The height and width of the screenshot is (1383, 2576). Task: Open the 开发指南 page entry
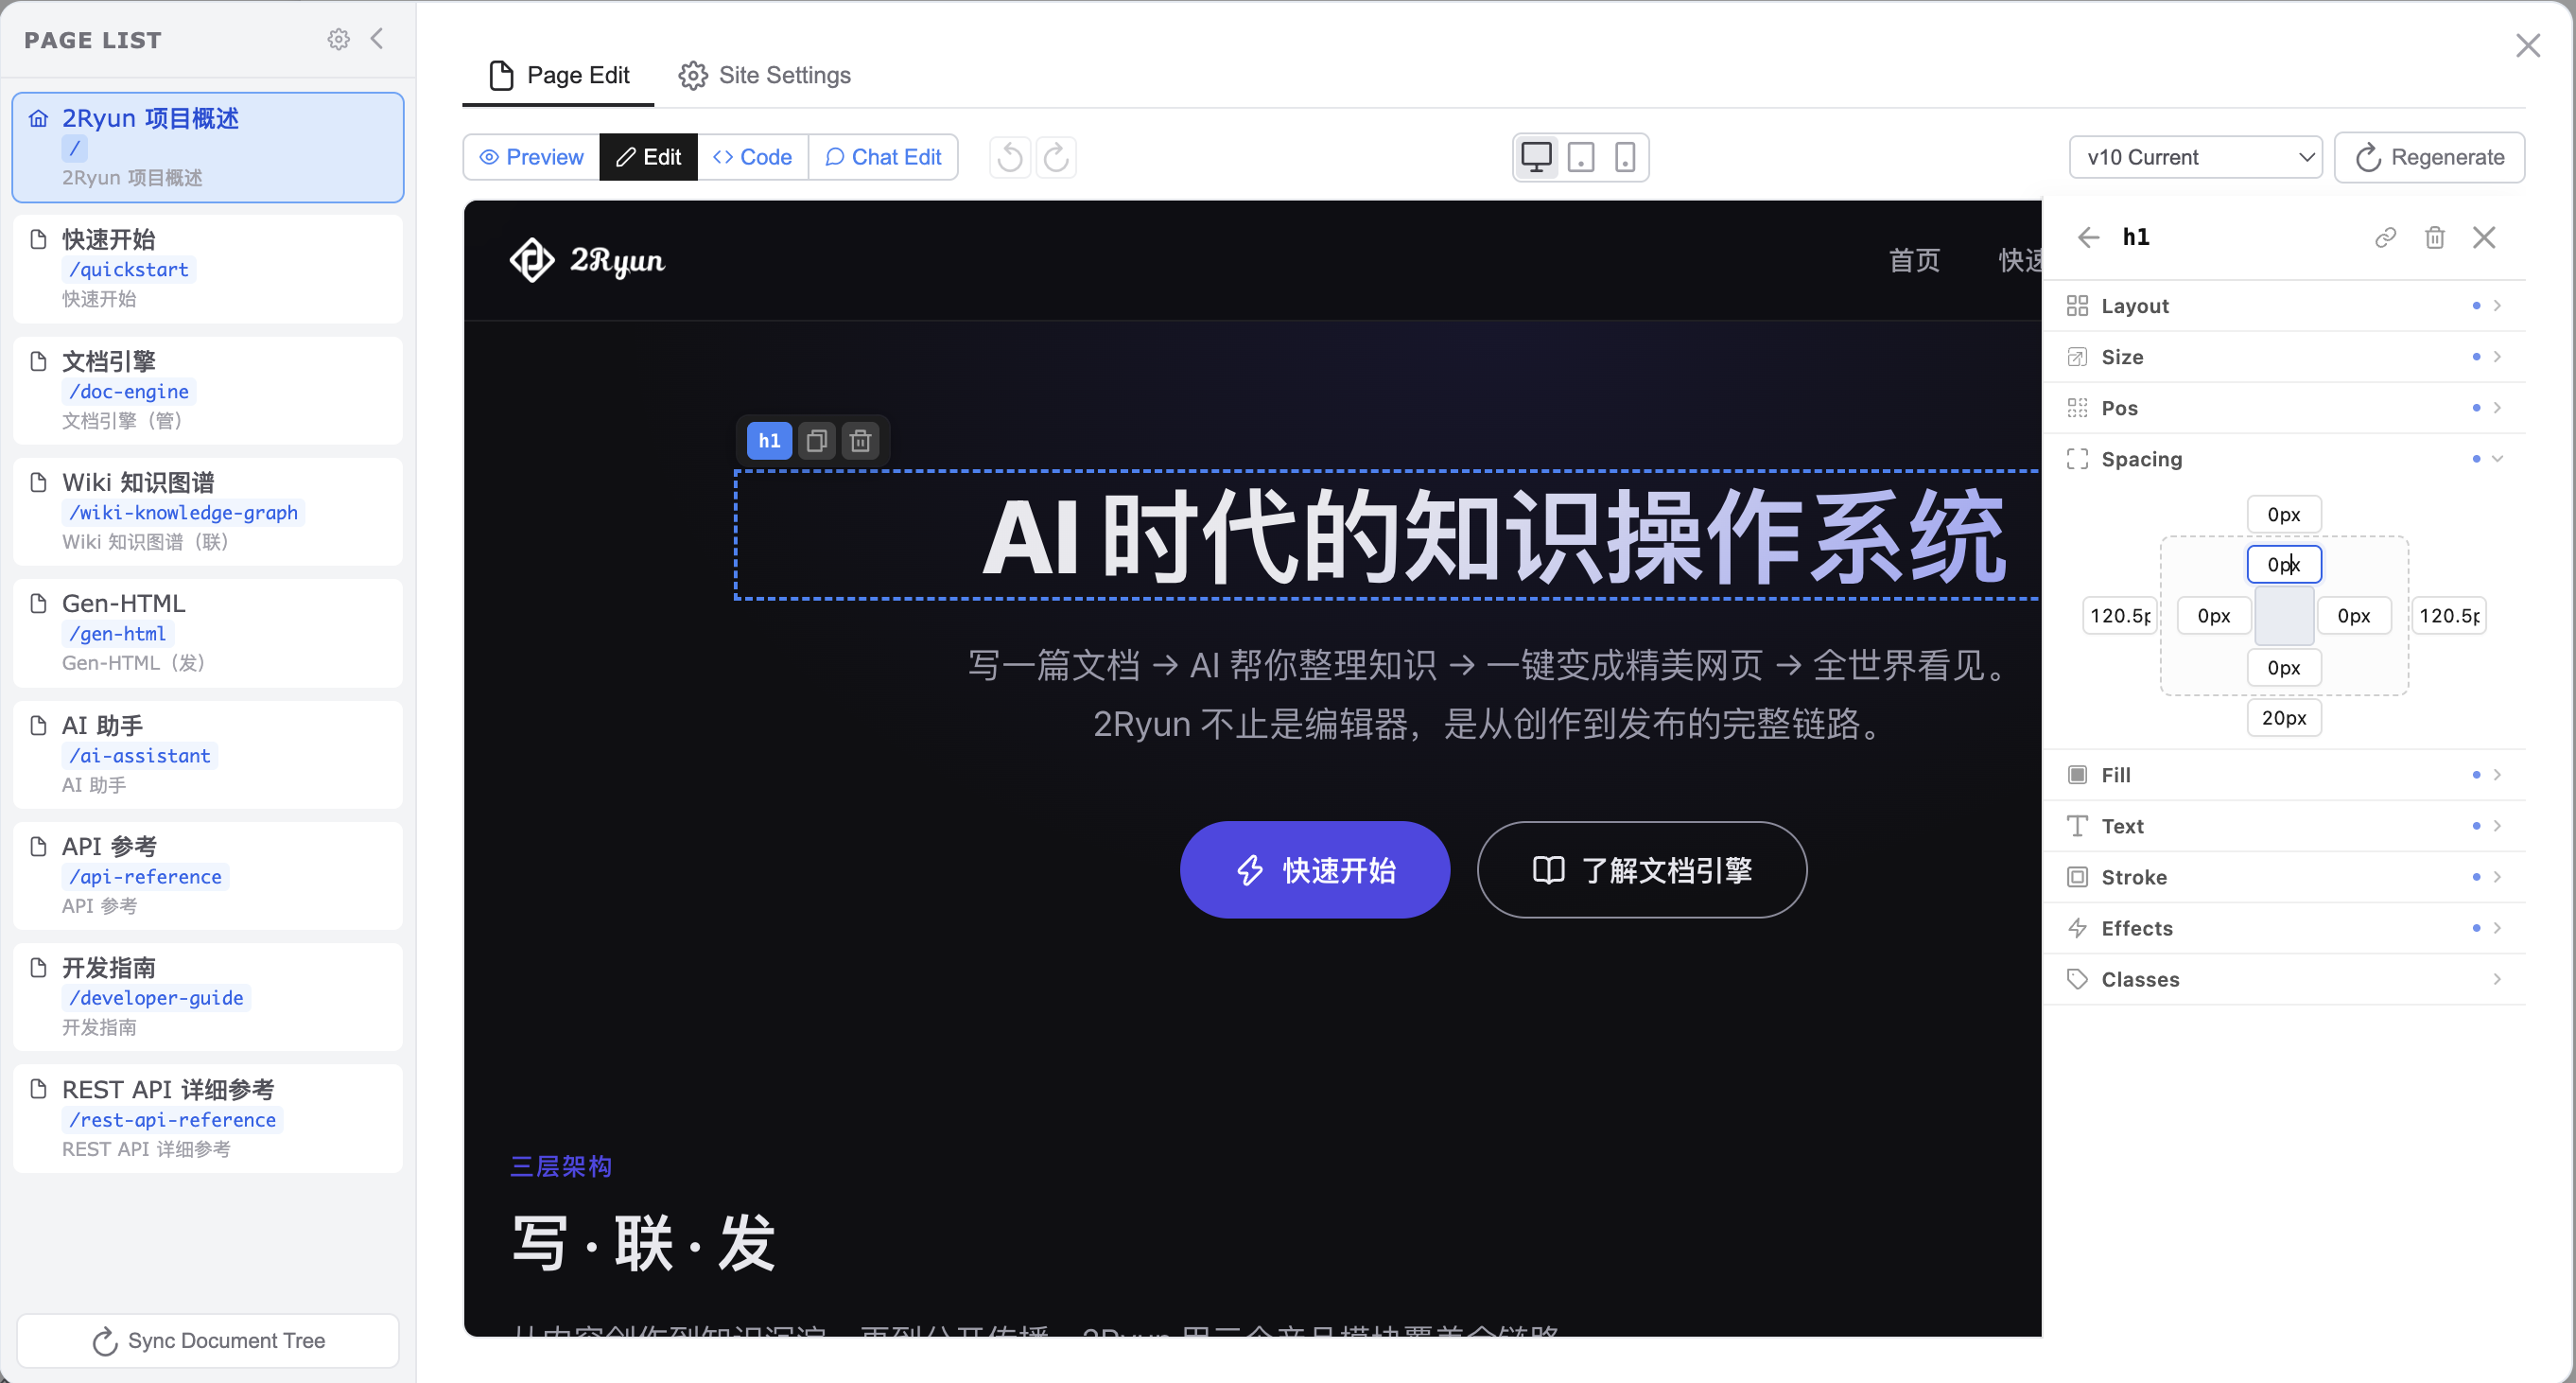click(x=208, y=997)
